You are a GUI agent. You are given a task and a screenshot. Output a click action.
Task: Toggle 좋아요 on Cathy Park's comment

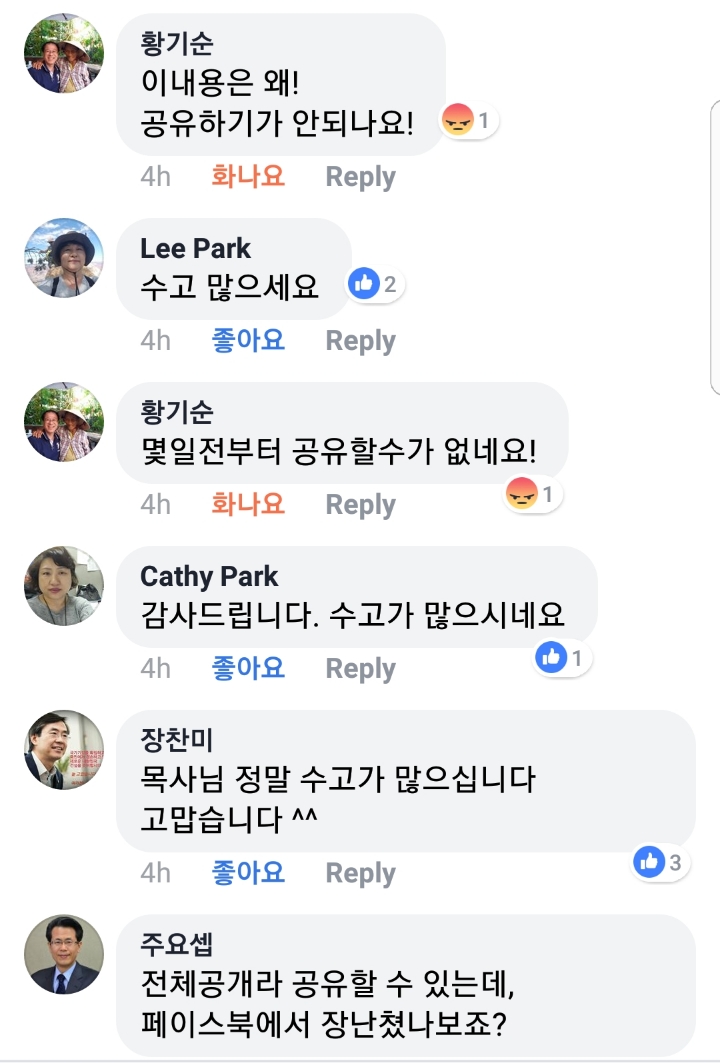[x=248, y=669]
